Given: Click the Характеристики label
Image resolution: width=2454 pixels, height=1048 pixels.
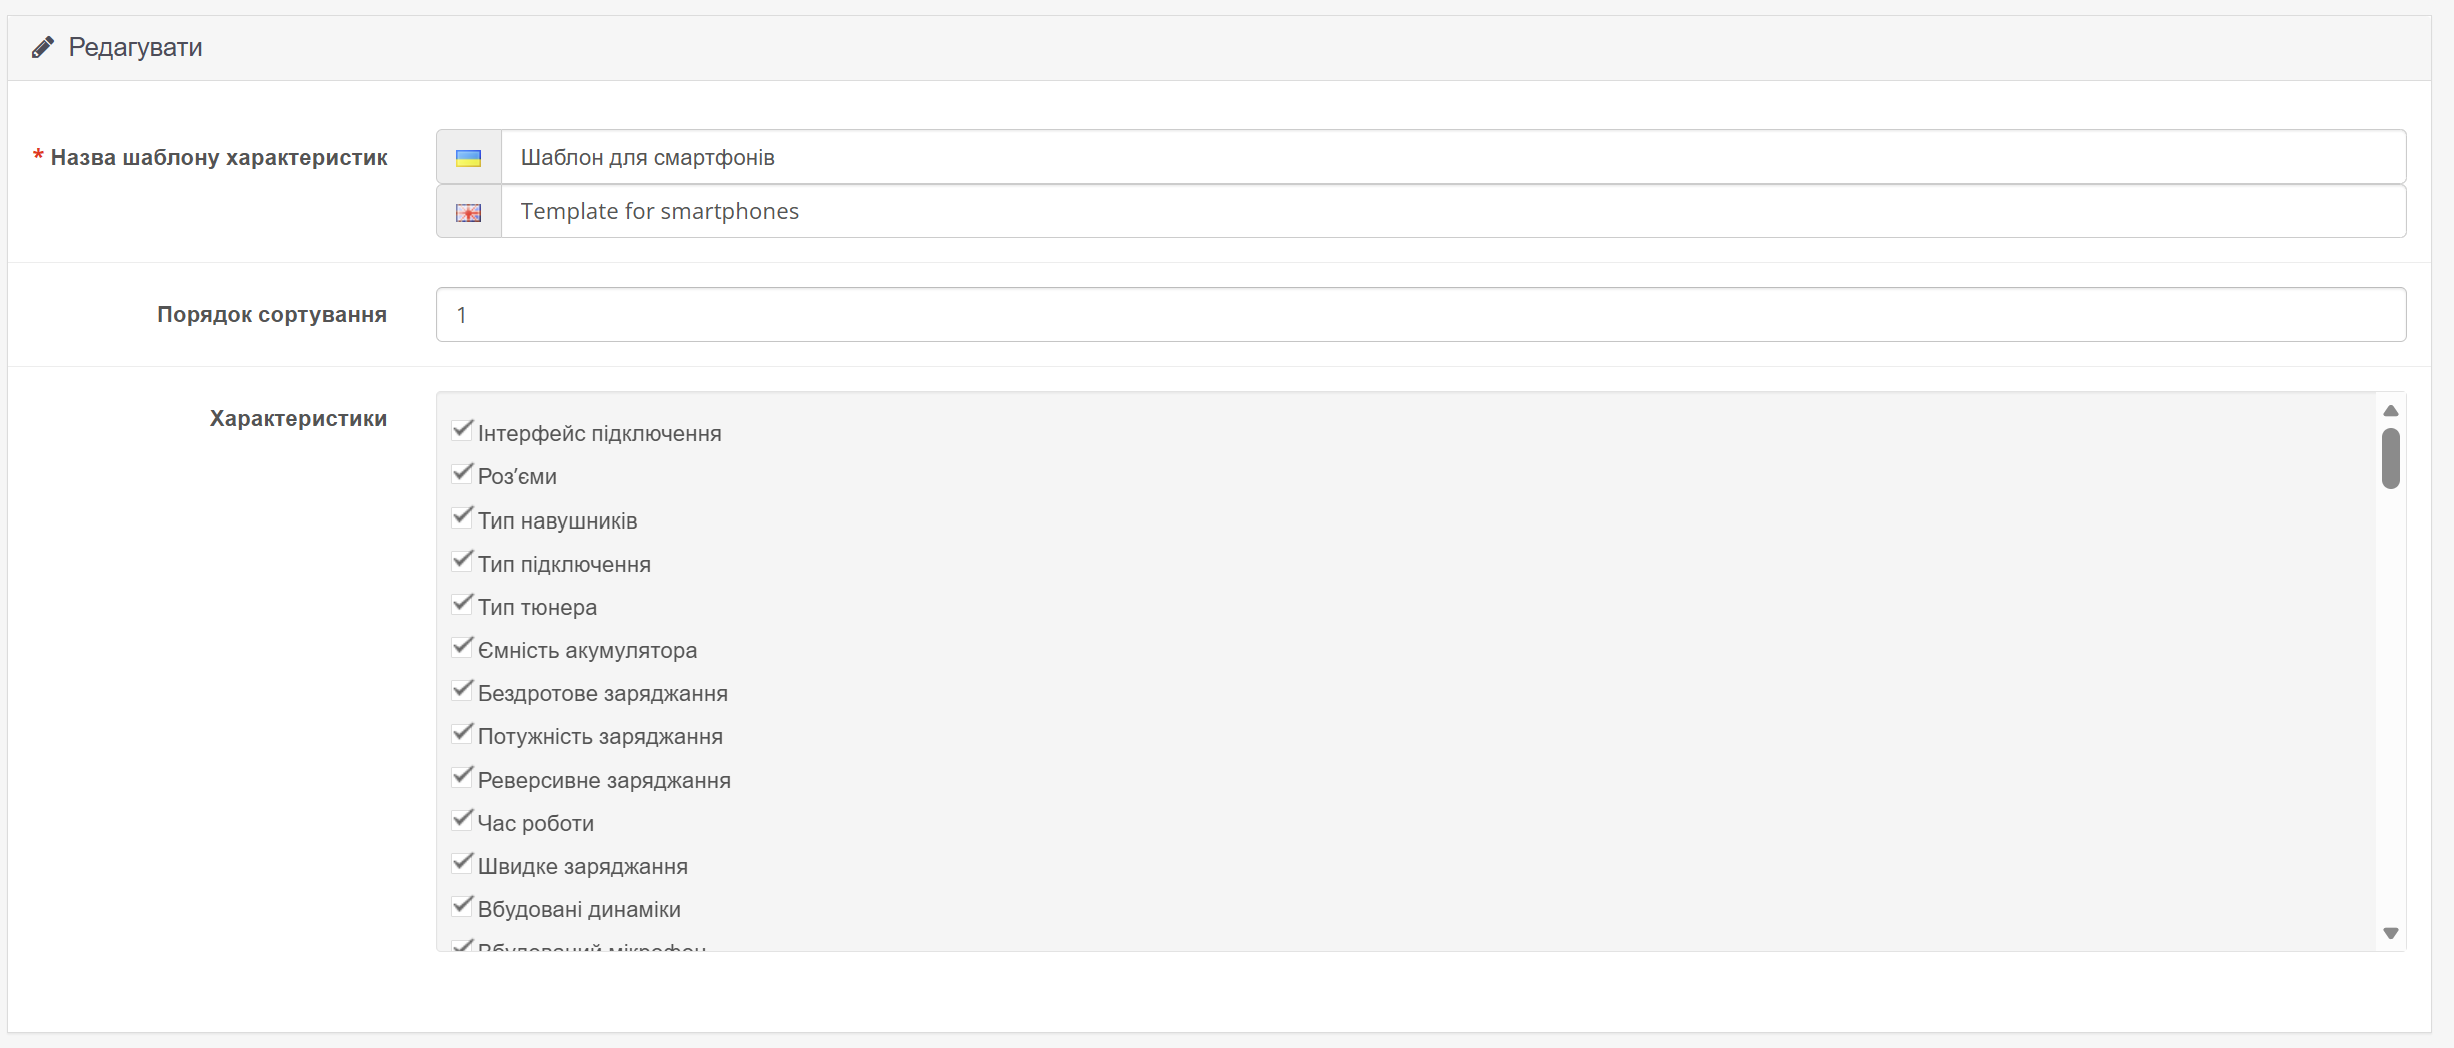Looking at the screenshot, I should (298, 419).
